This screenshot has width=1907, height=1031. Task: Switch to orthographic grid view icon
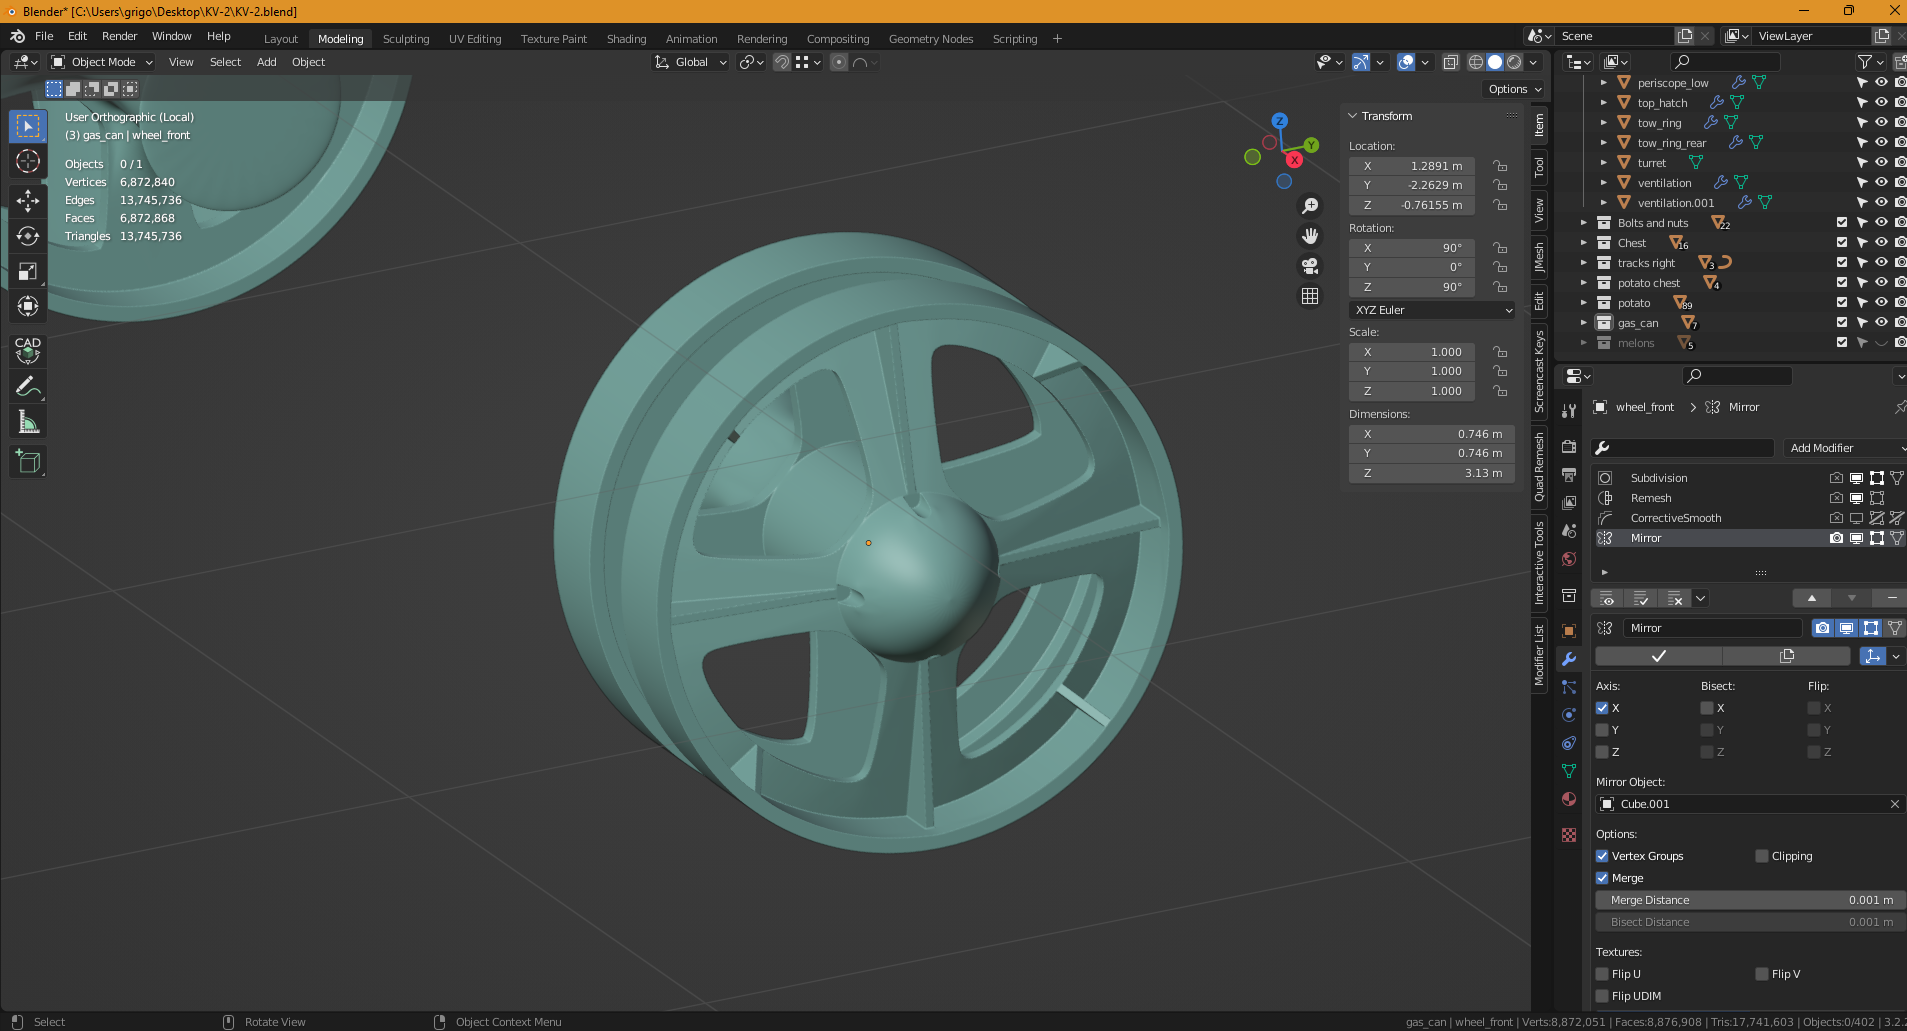[x=1310, y=296]
